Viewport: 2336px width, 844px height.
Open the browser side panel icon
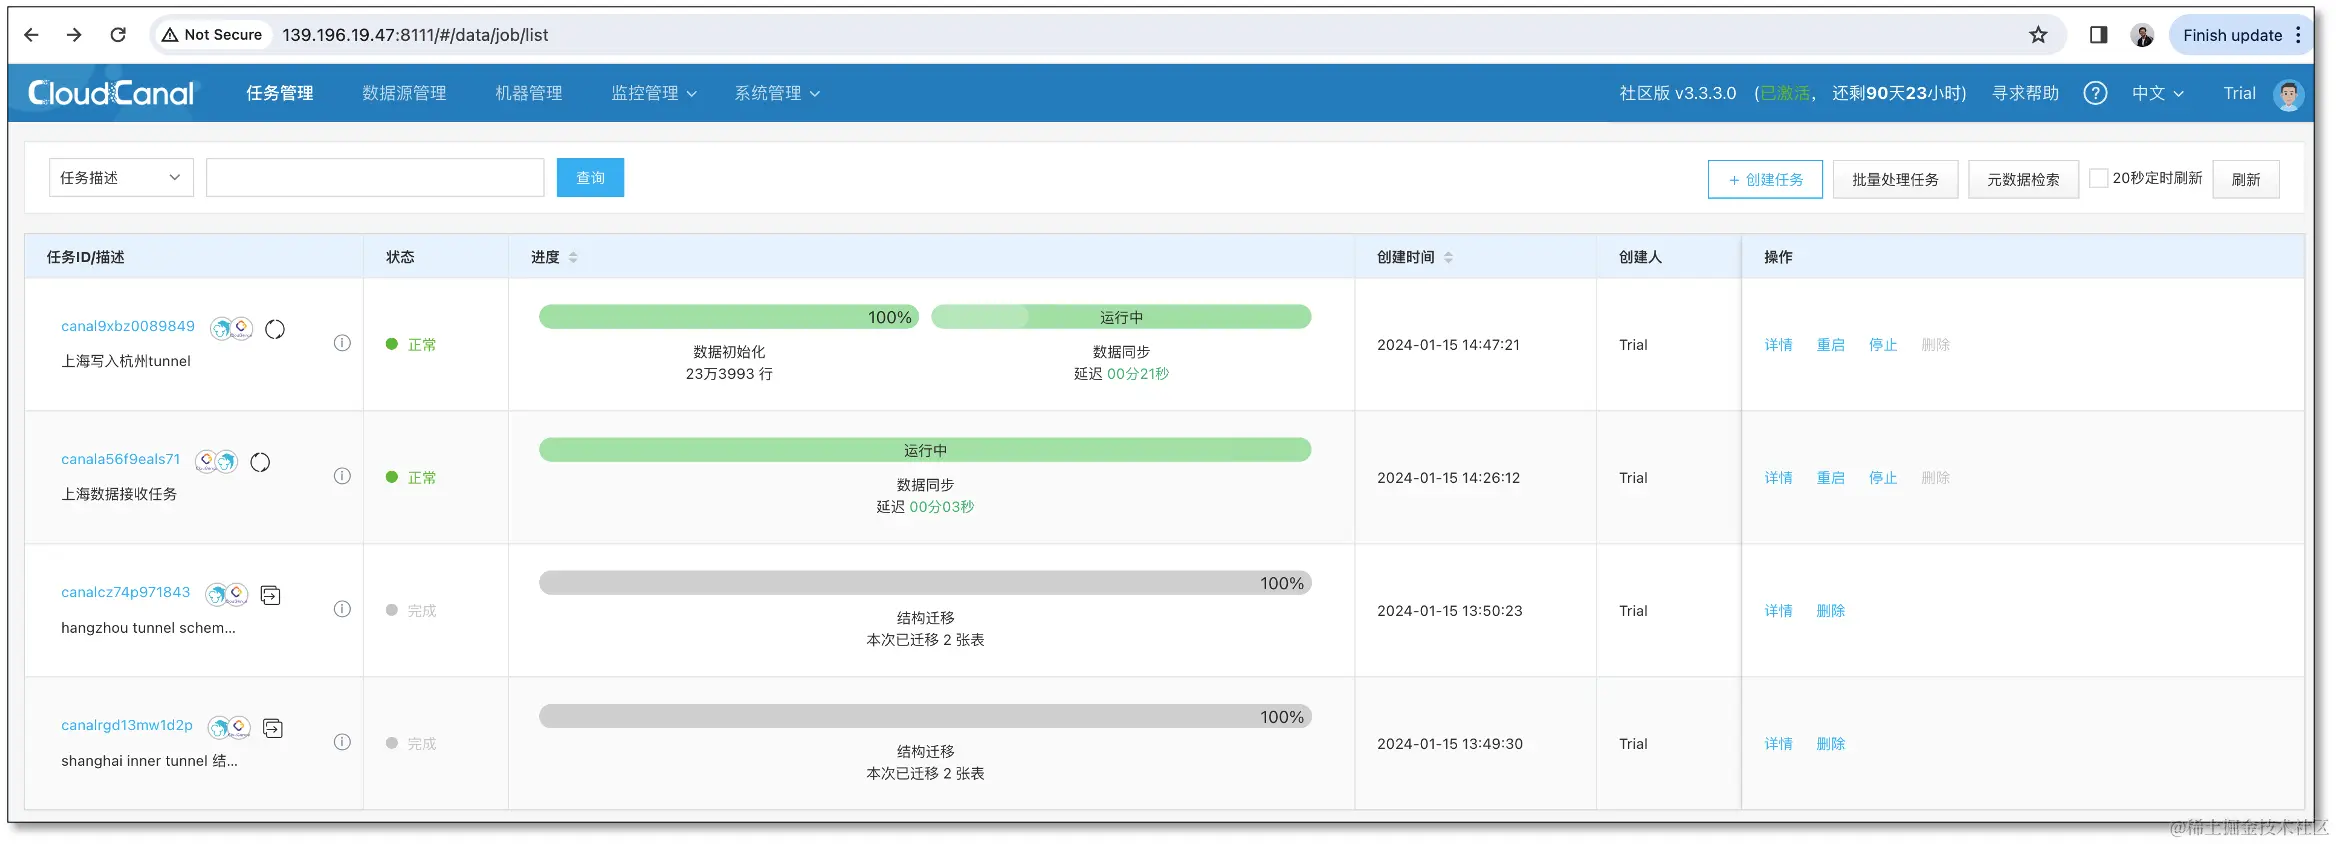tap(2098, 35)
